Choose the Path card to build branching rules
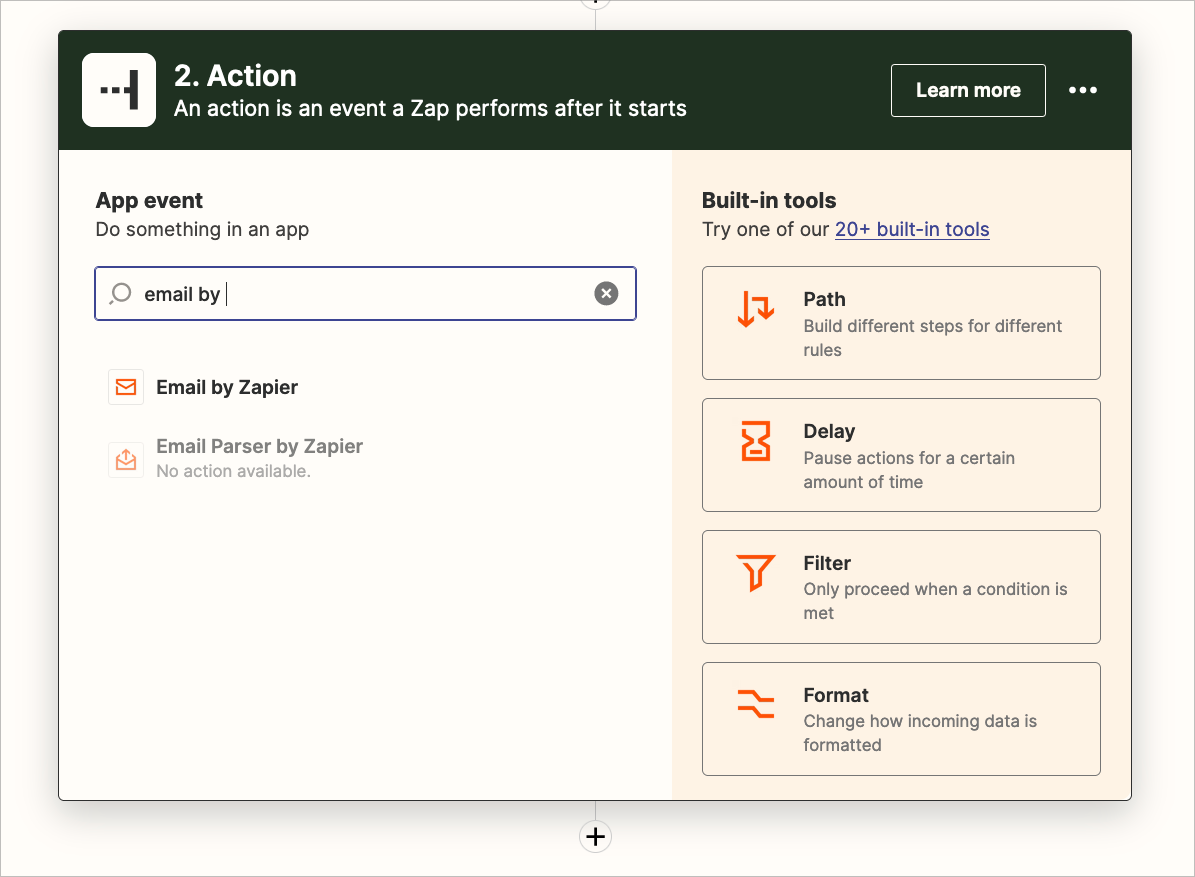 [x=901, y=323]
